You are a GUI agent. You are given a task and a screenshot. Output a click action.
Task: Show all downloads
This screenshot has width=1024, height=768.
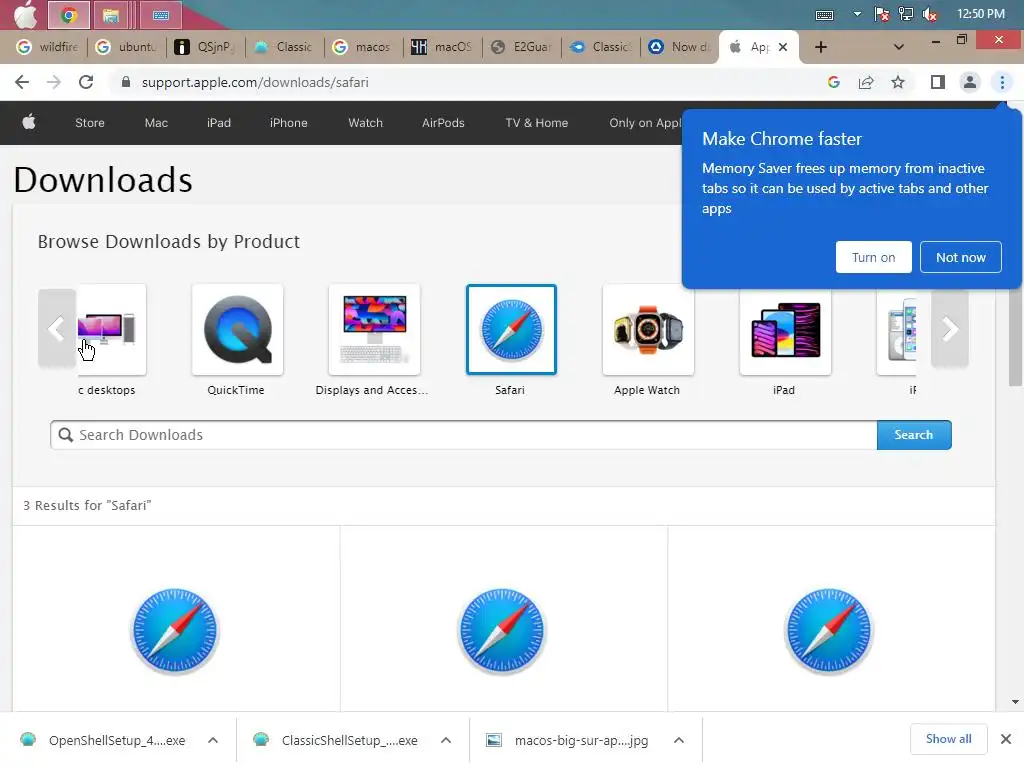click(948, 739)
